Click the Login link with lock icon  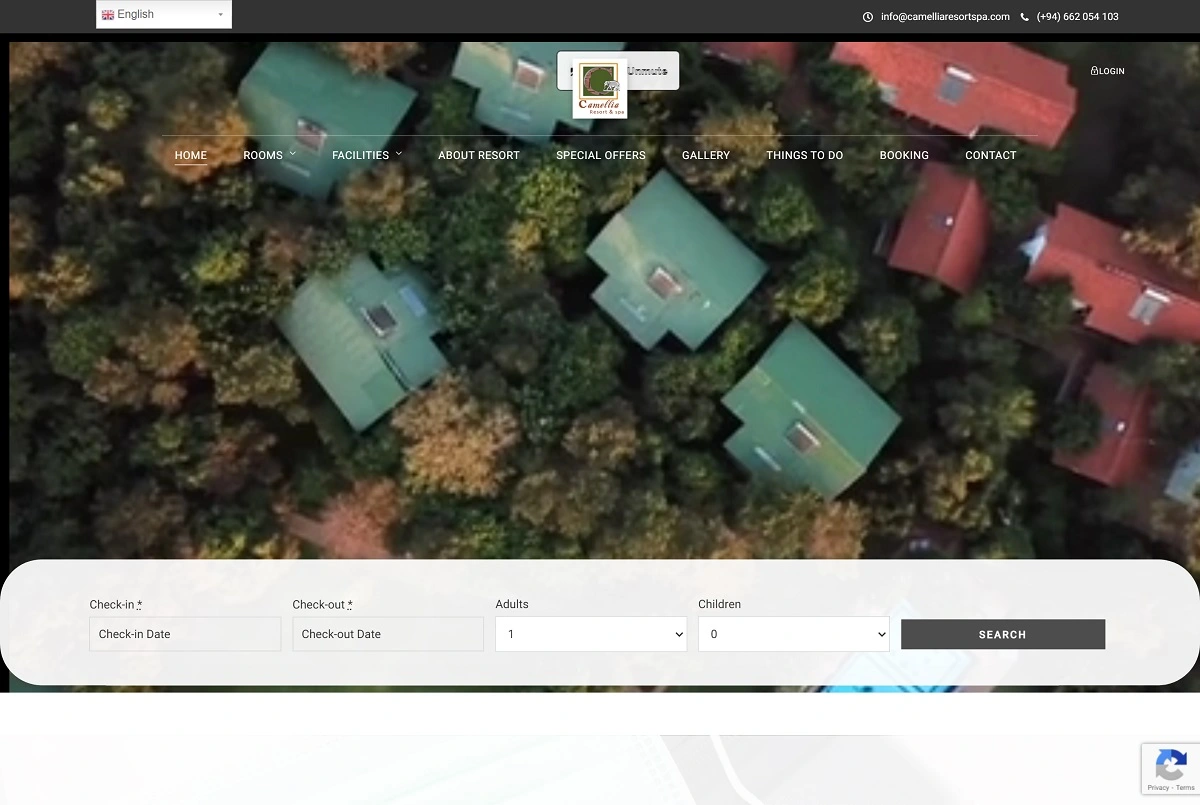1107,71
